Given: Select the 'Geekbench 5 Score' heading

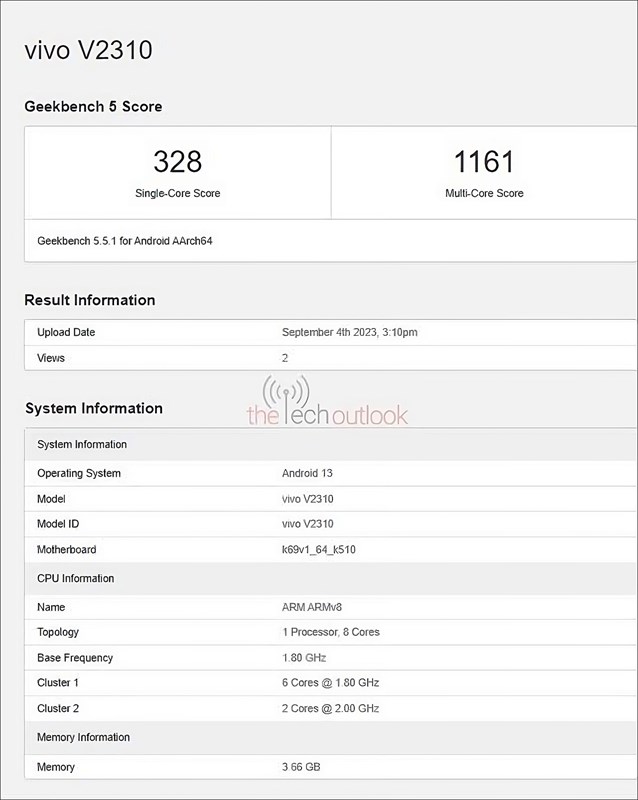Looking at the screenshot, I should [x=93, y=106].
